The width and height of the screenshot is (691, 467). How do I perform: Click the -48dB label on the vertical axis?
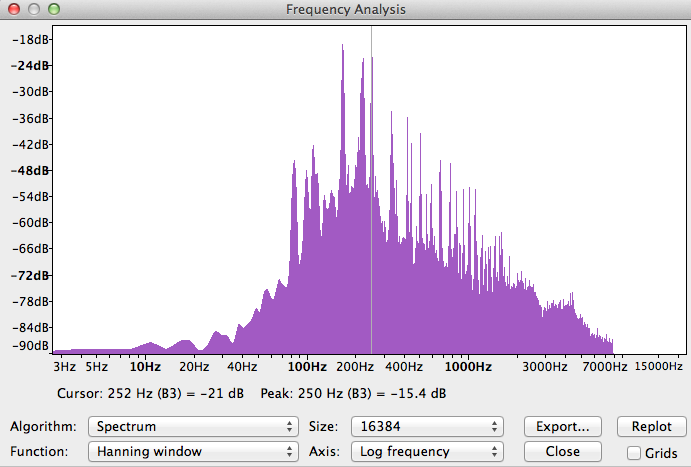click(x=34, y=170)
